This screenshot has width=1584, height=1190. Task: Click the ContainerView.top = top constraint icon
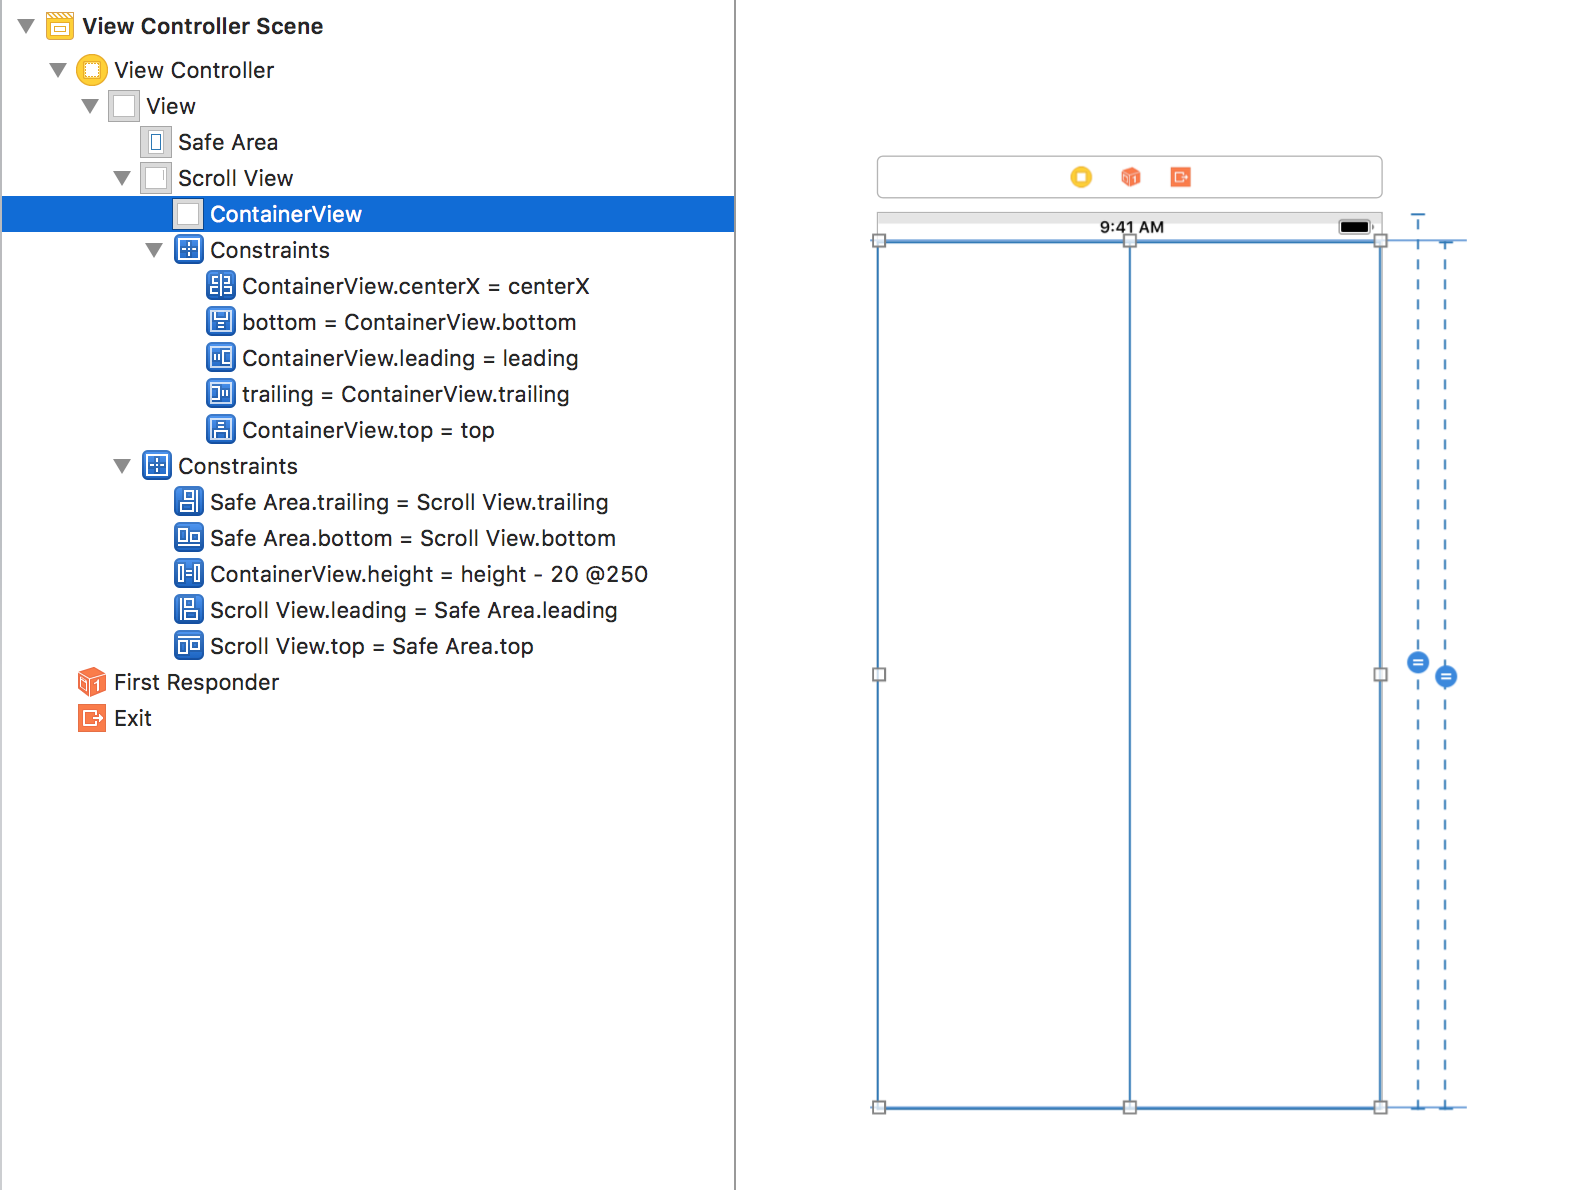pos(221,430)
